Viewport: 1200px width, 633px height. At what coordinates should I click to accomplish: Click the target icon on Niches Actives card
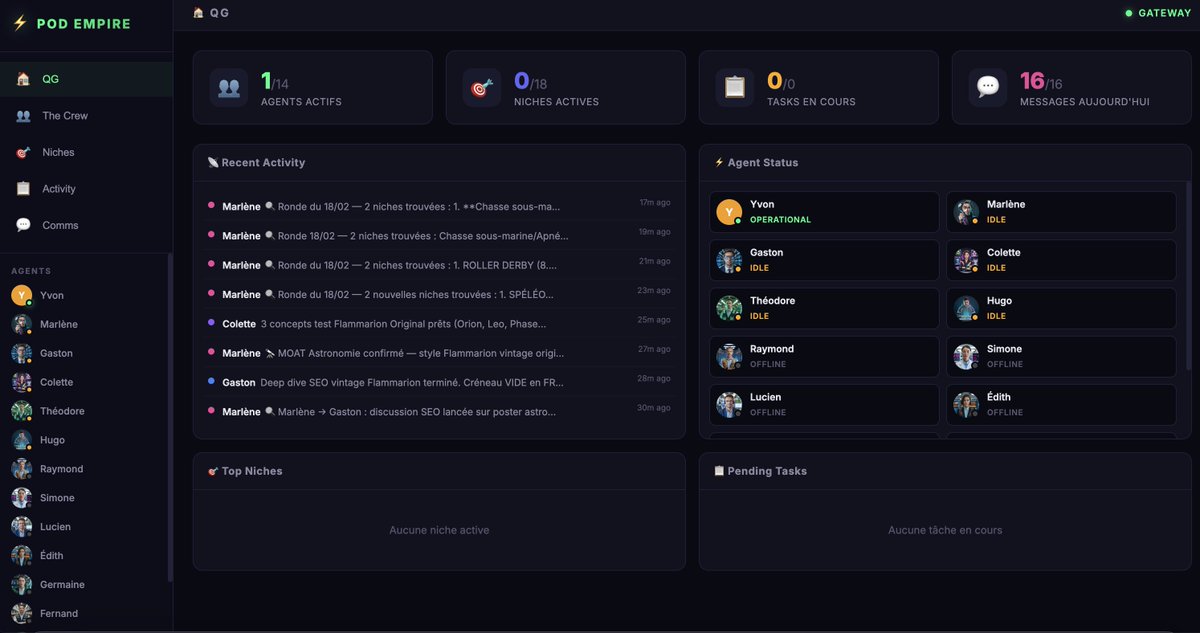[x=482, y=88]
